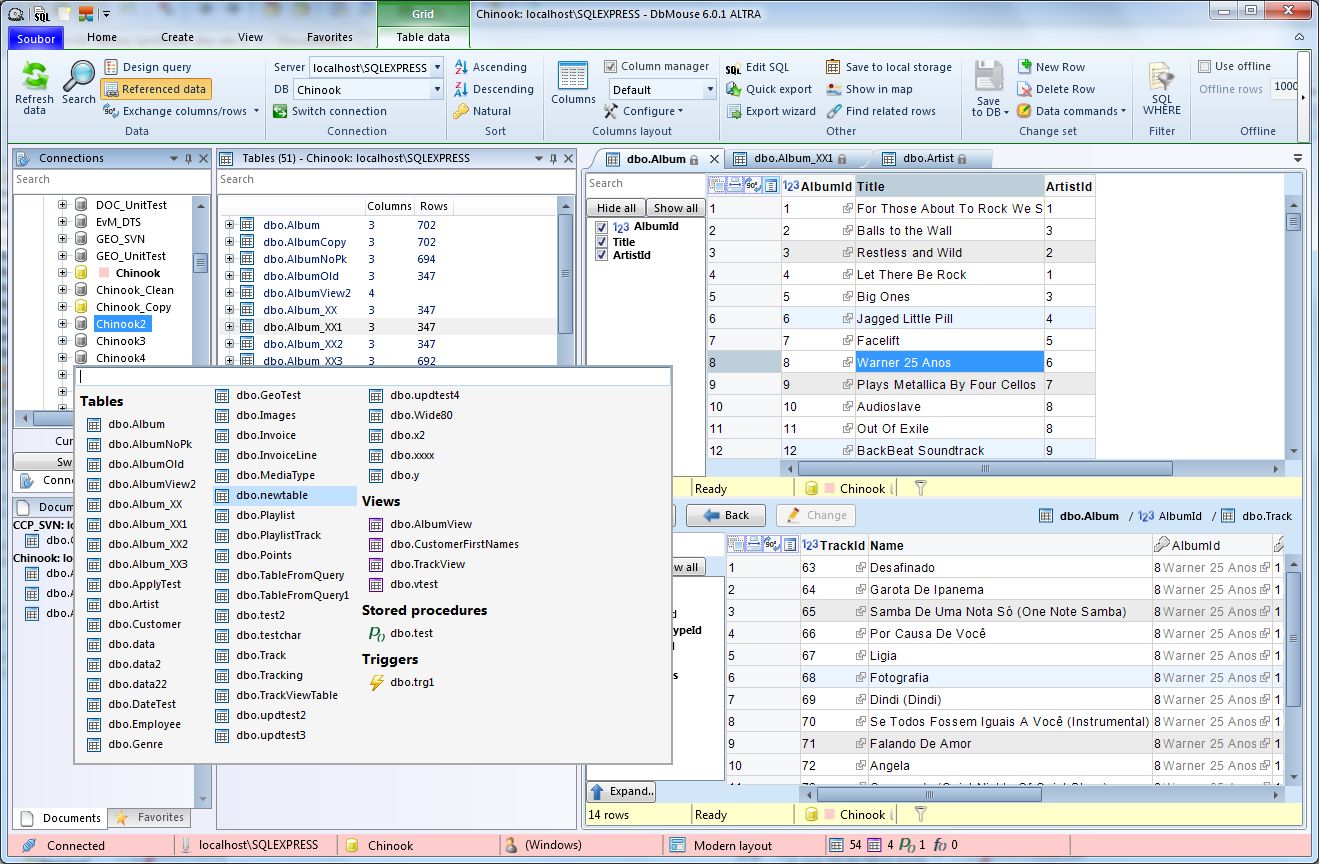
Task: Click the lower grid's vertical scrollbar thumb
Action: tap(1292, 641)
